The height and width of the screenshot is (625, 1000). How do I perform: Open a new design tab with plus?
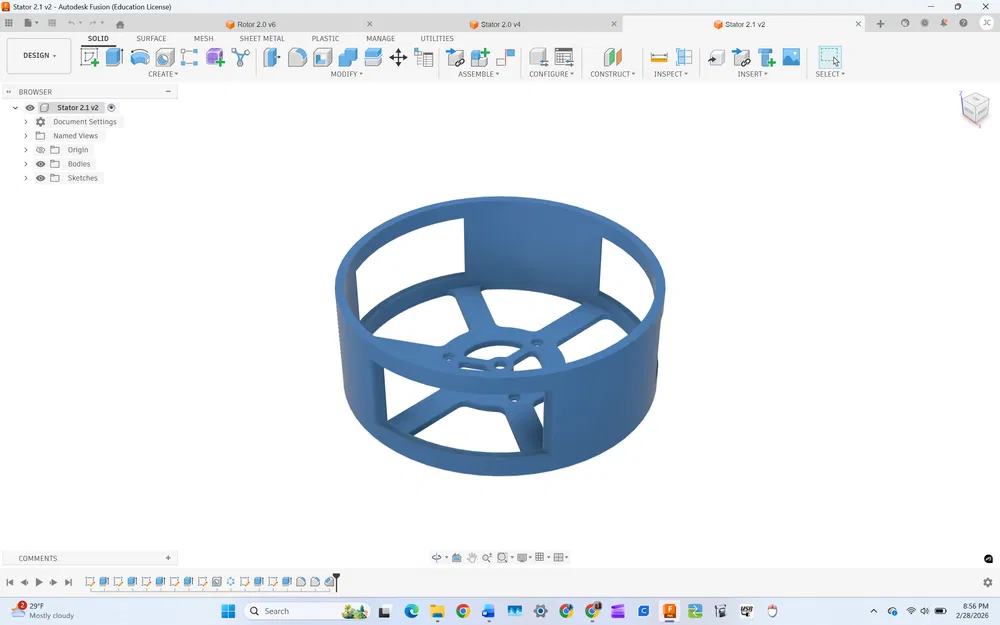coord(880,24)
